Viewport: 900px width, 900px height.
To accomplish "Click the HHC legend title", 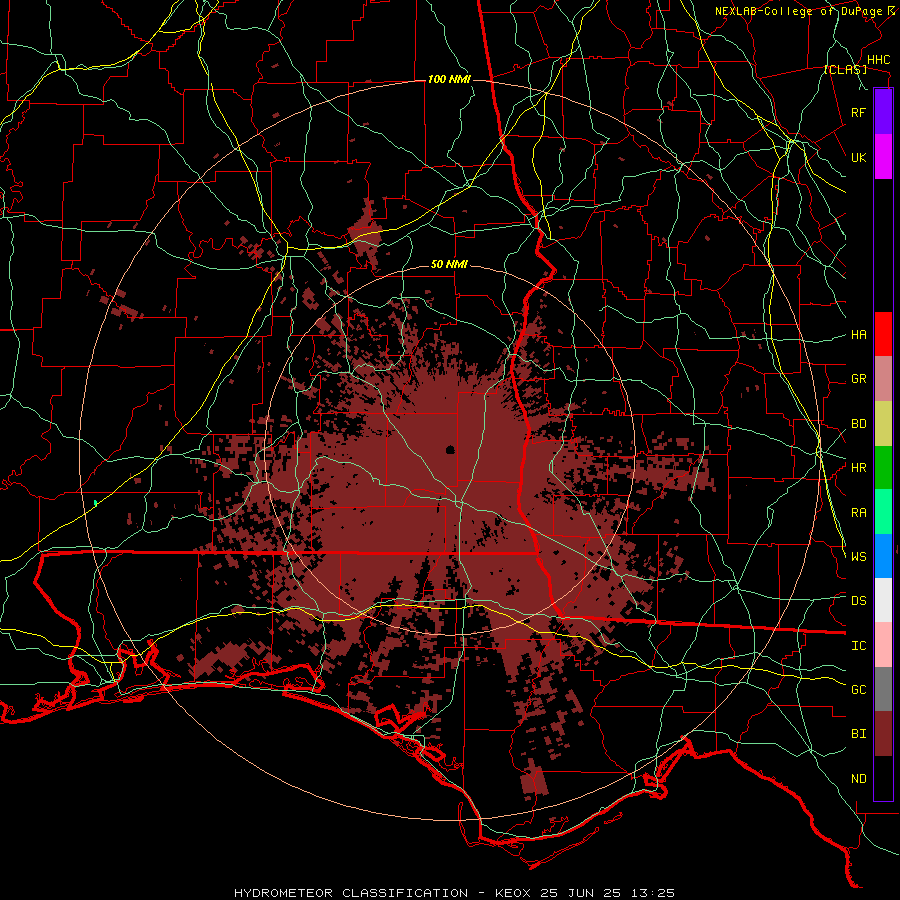I will pyautogui.click(x=878, y=60).
